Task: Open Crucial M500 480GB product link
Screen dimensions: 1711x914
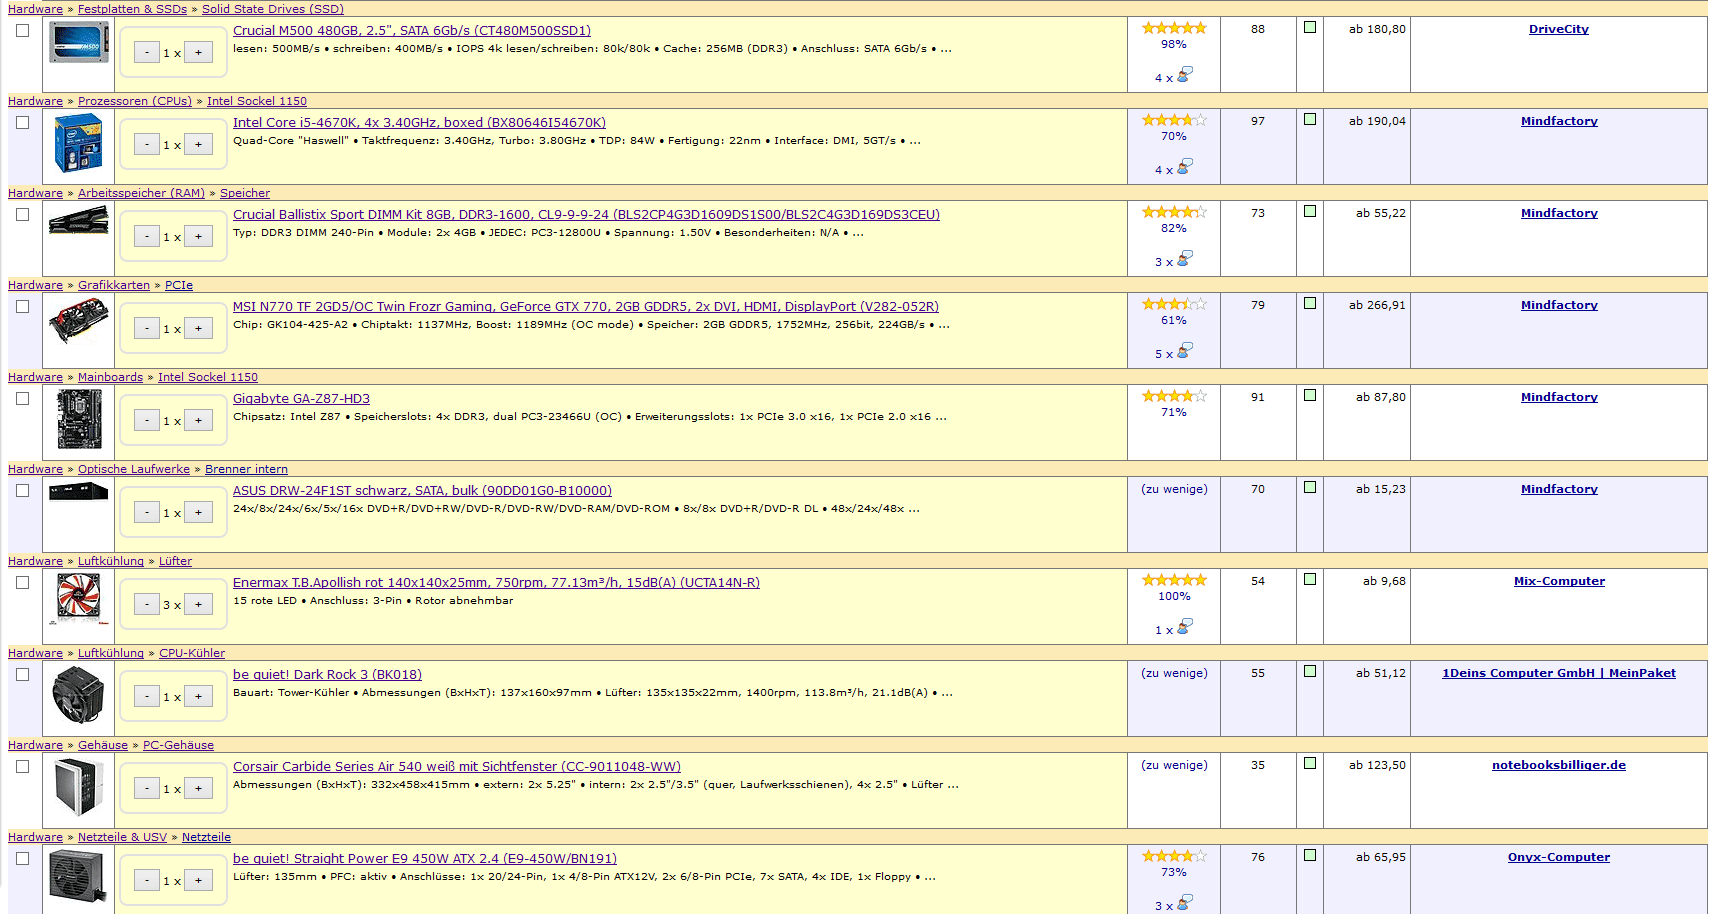Action: coord(412,31)
